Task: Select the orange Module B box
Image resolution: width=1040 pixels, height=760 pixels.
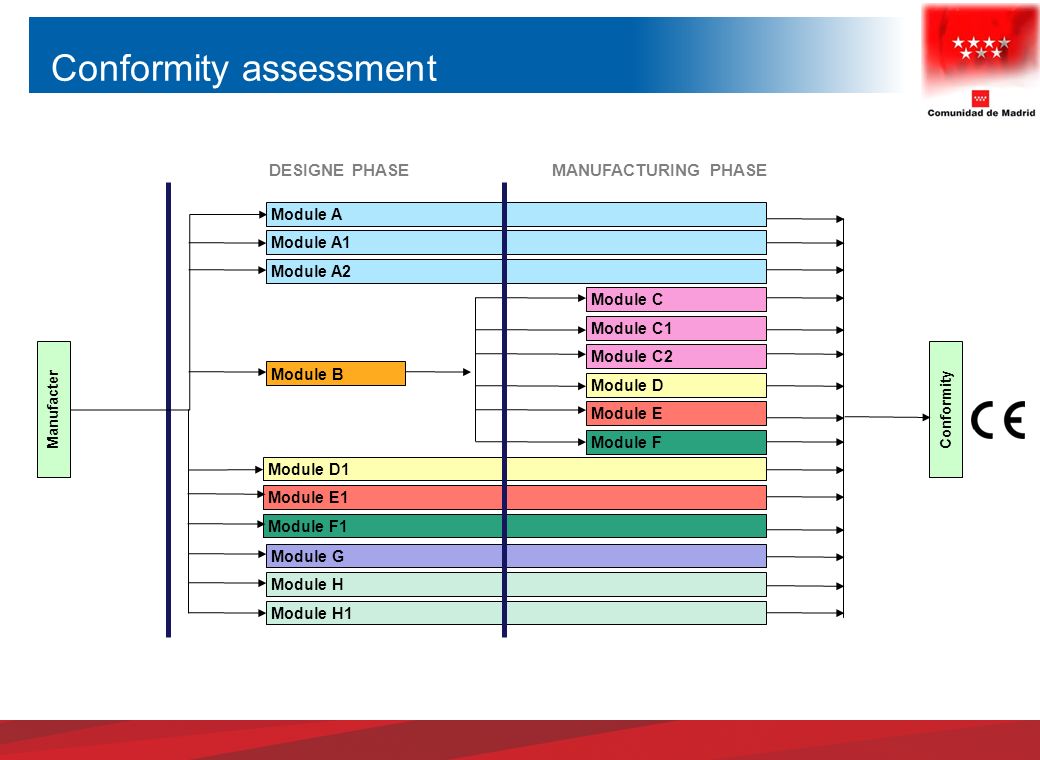Action: click(336, 373)
